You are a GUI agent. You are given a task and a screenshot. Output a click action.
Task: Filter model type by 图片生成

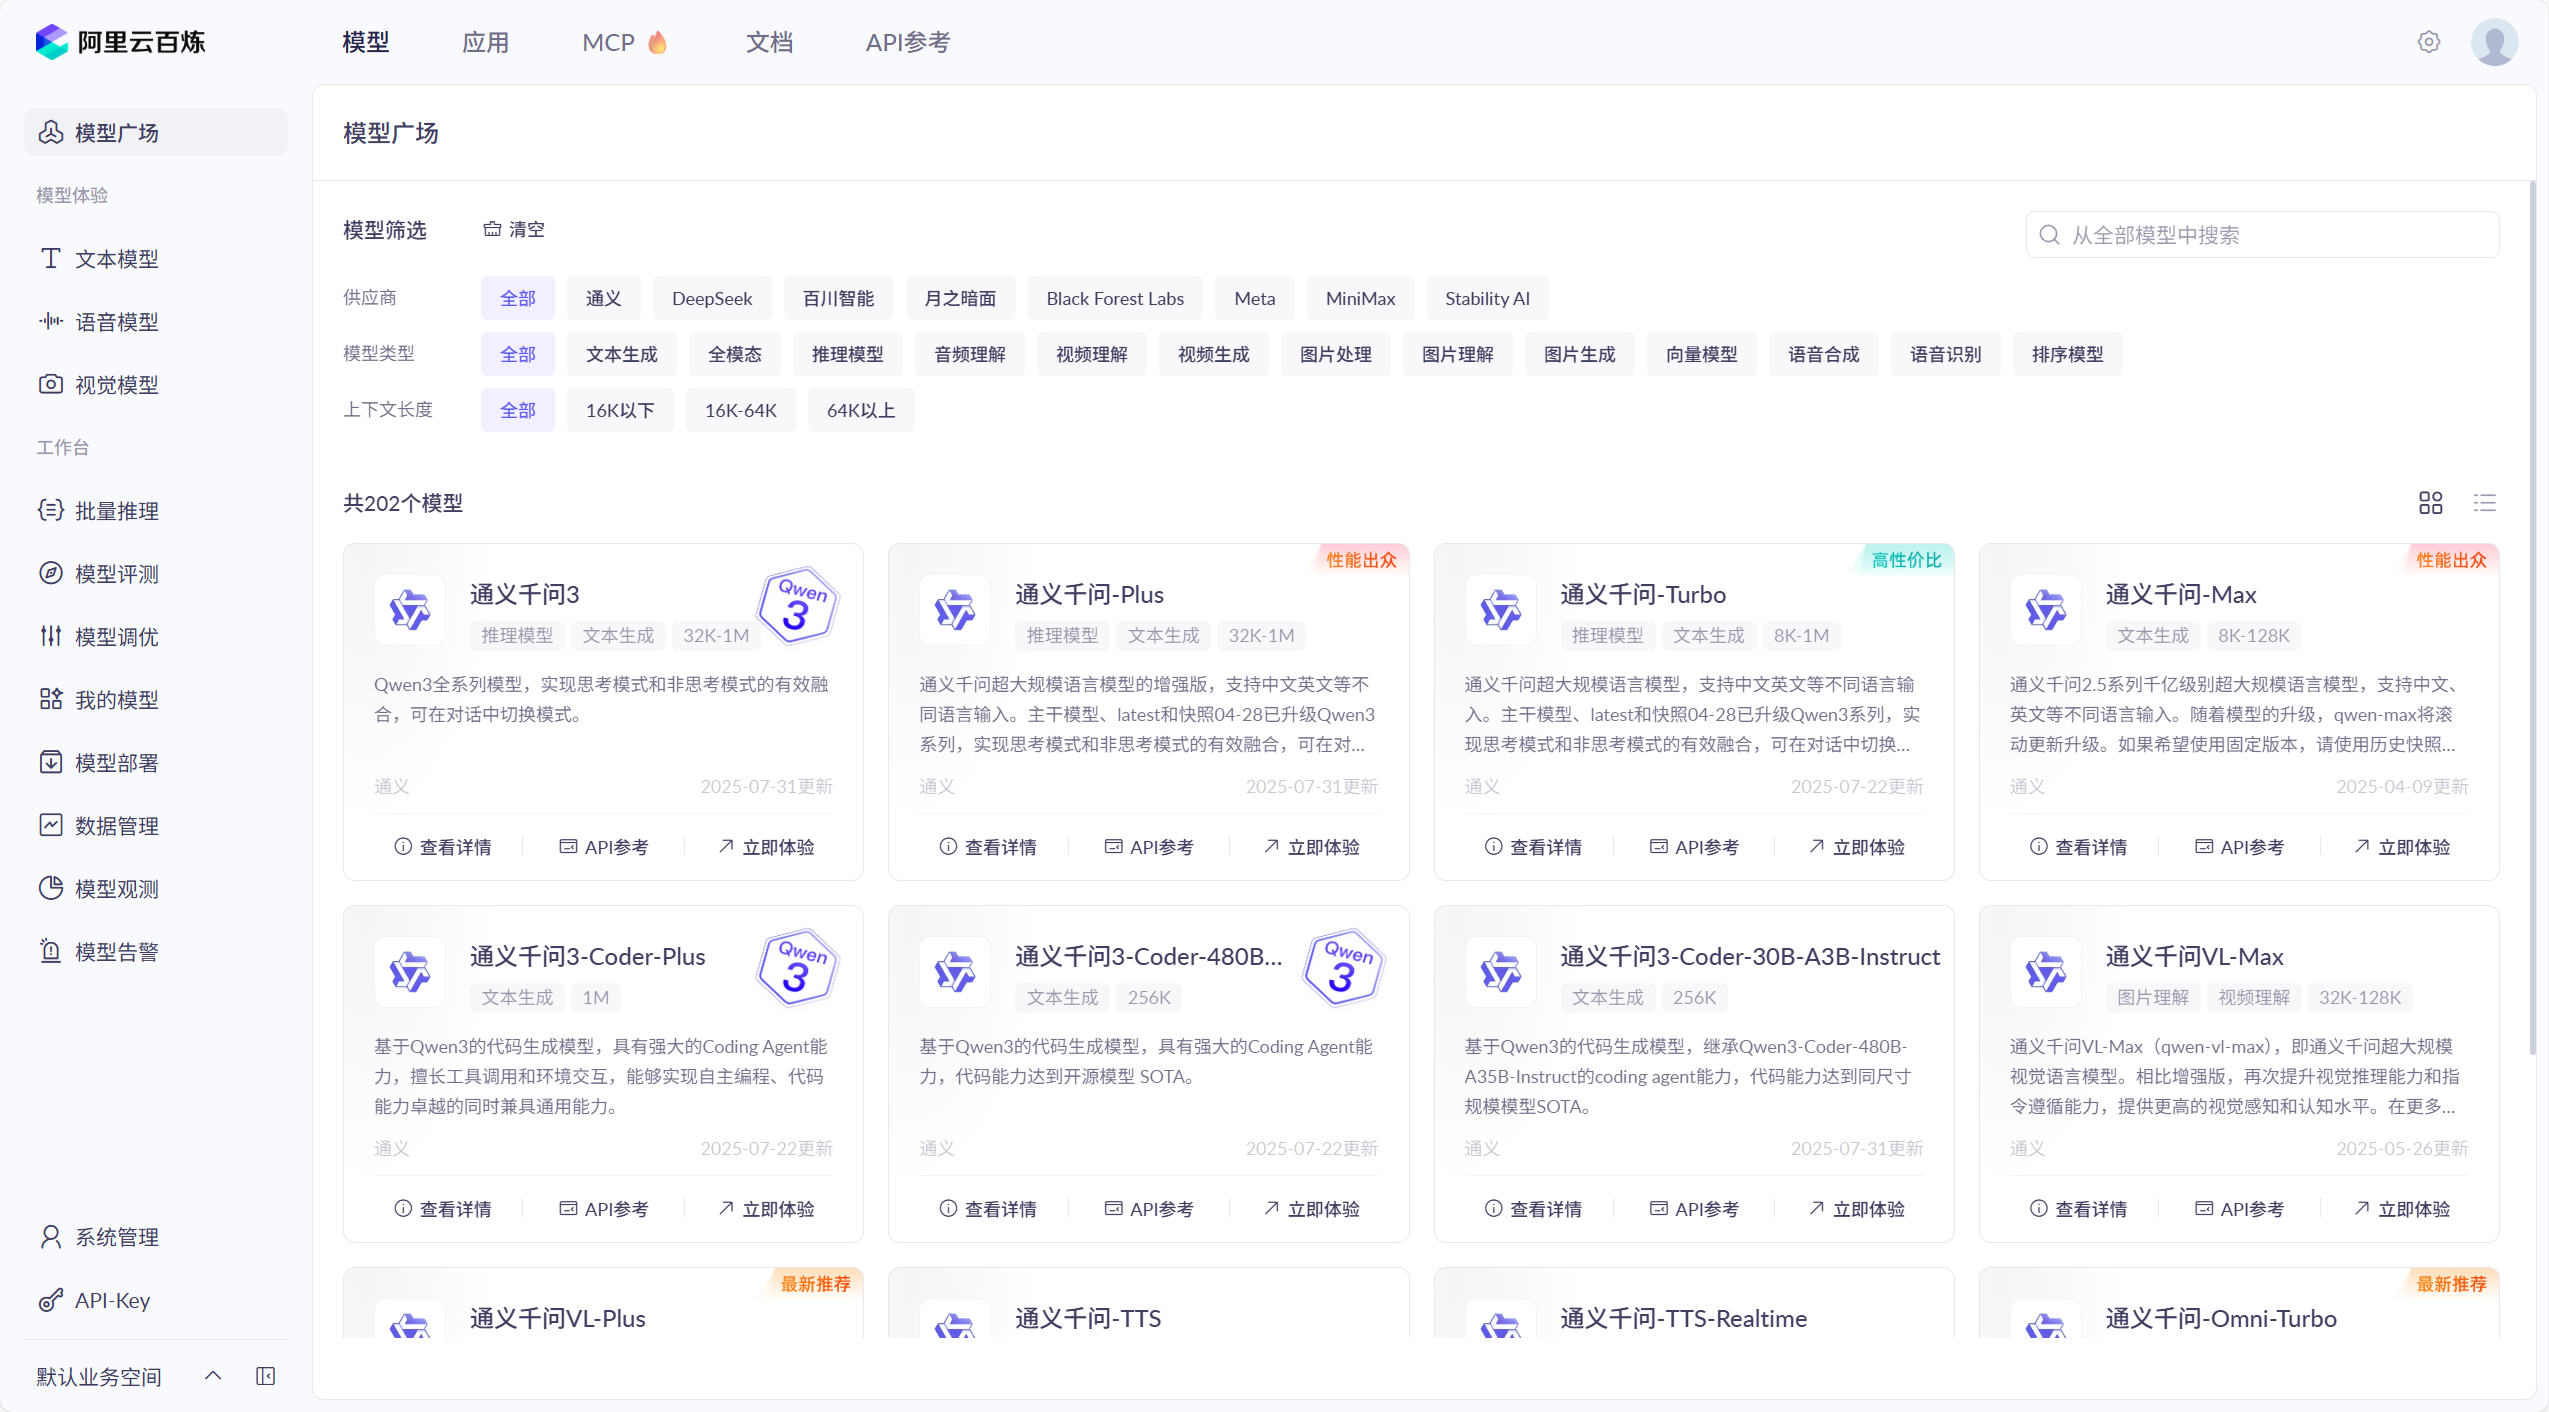point(1579,354)
